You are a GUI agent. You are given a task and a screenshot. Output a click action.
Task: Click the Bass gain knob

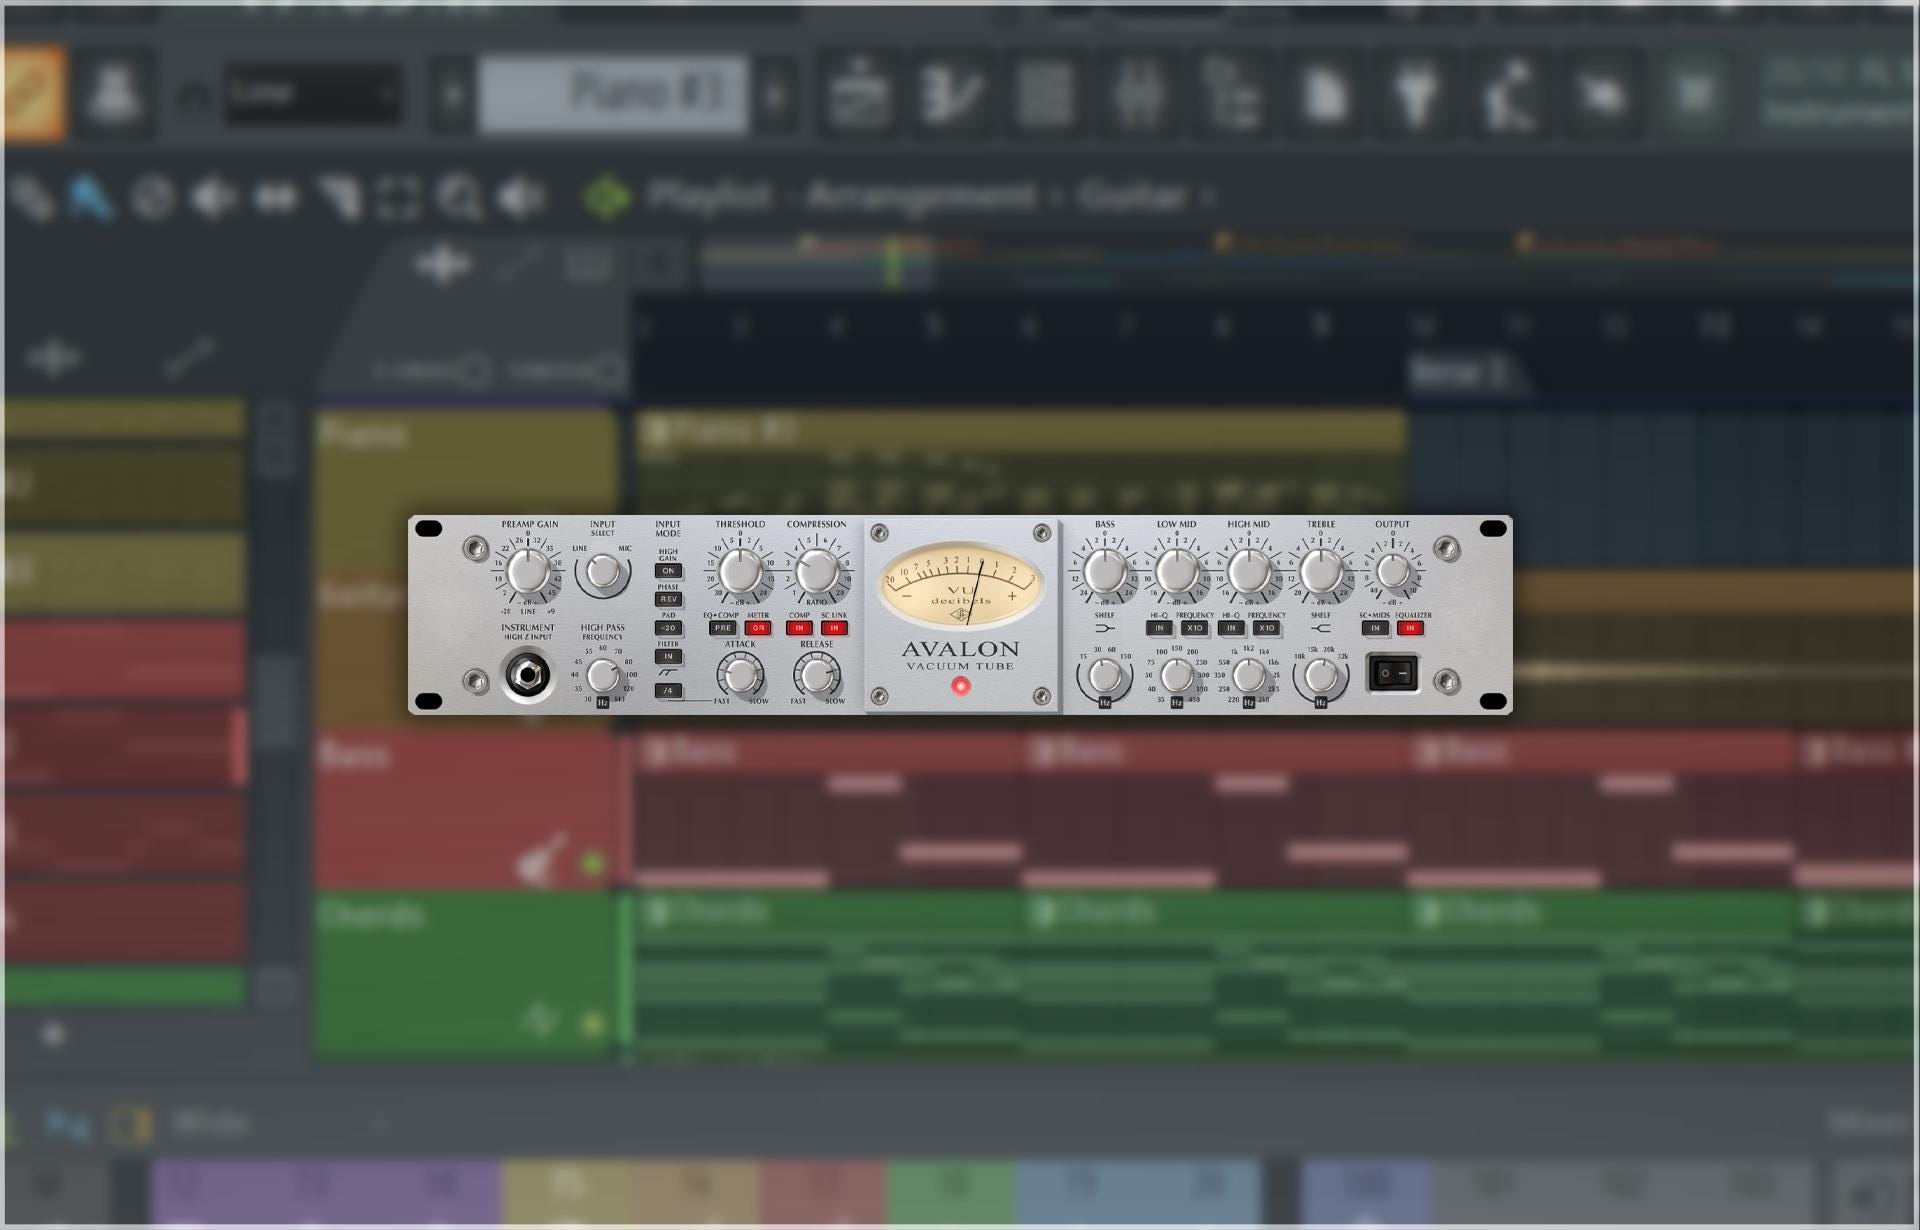pyautogui.click(x=1104, y=572)
